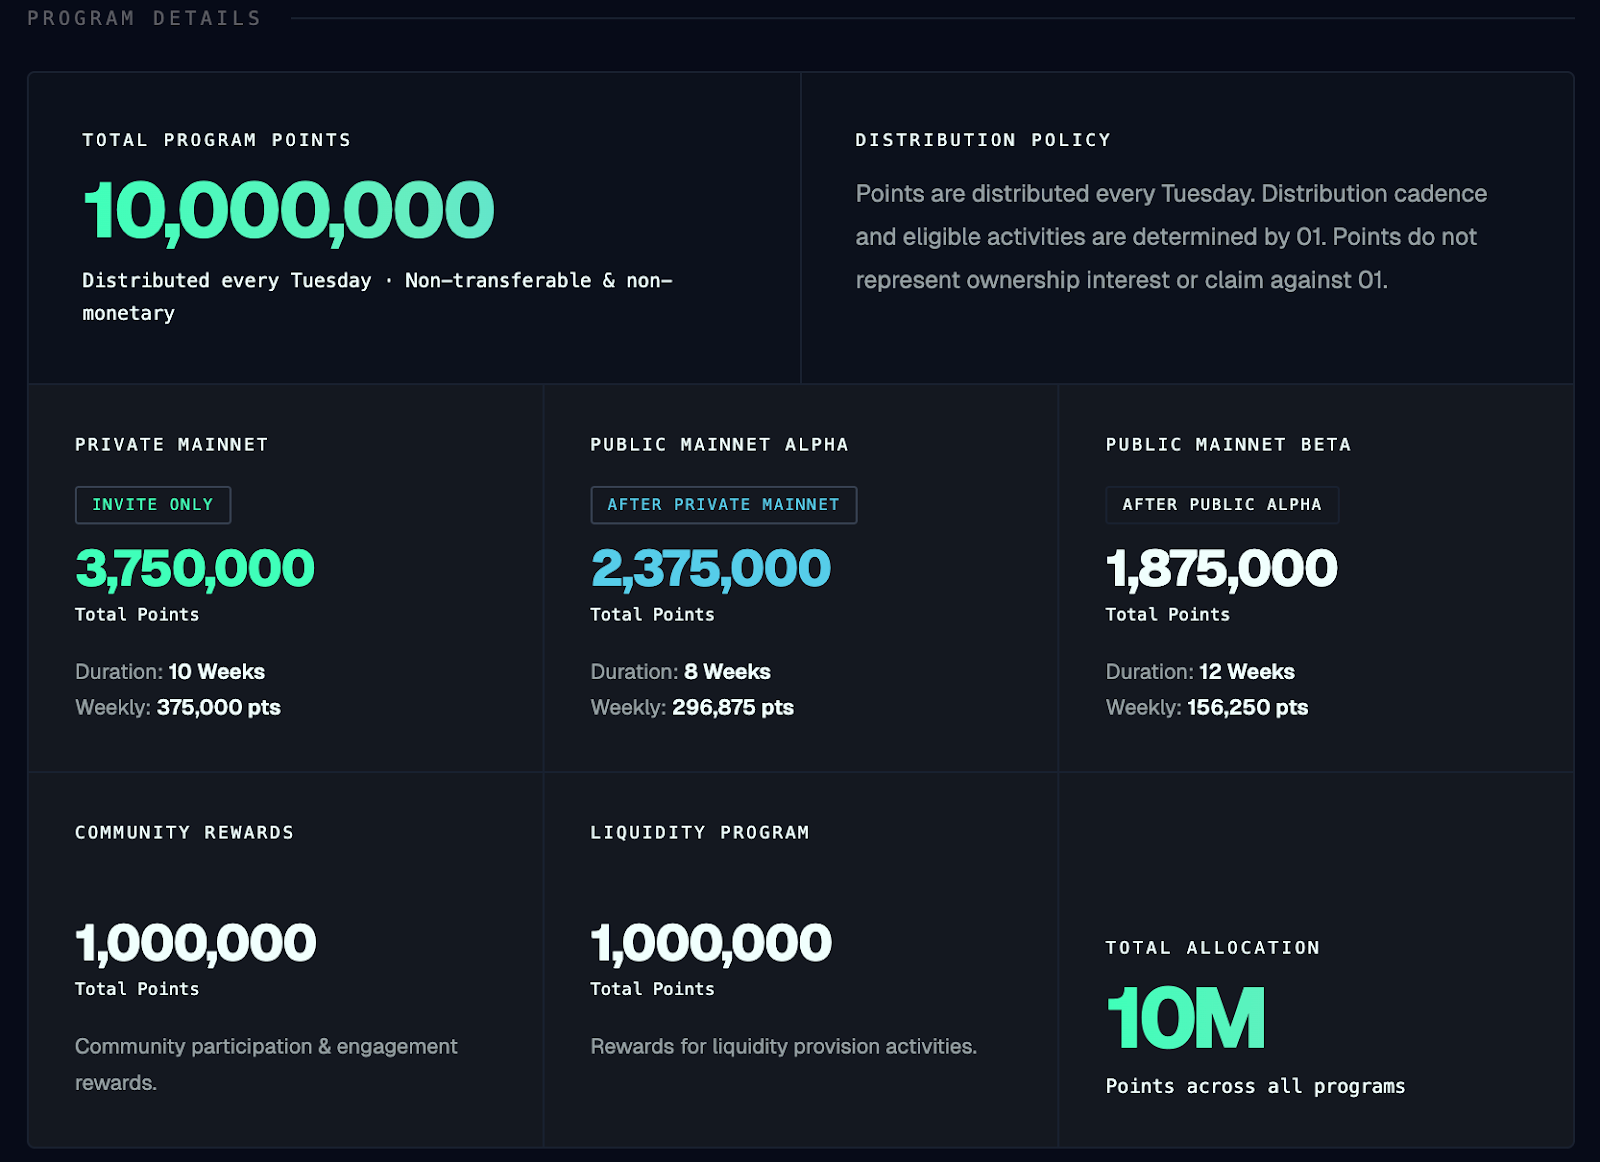
Task: Click the Community Rewards 1,000,000 figure
Action: (x=196, y=943)
